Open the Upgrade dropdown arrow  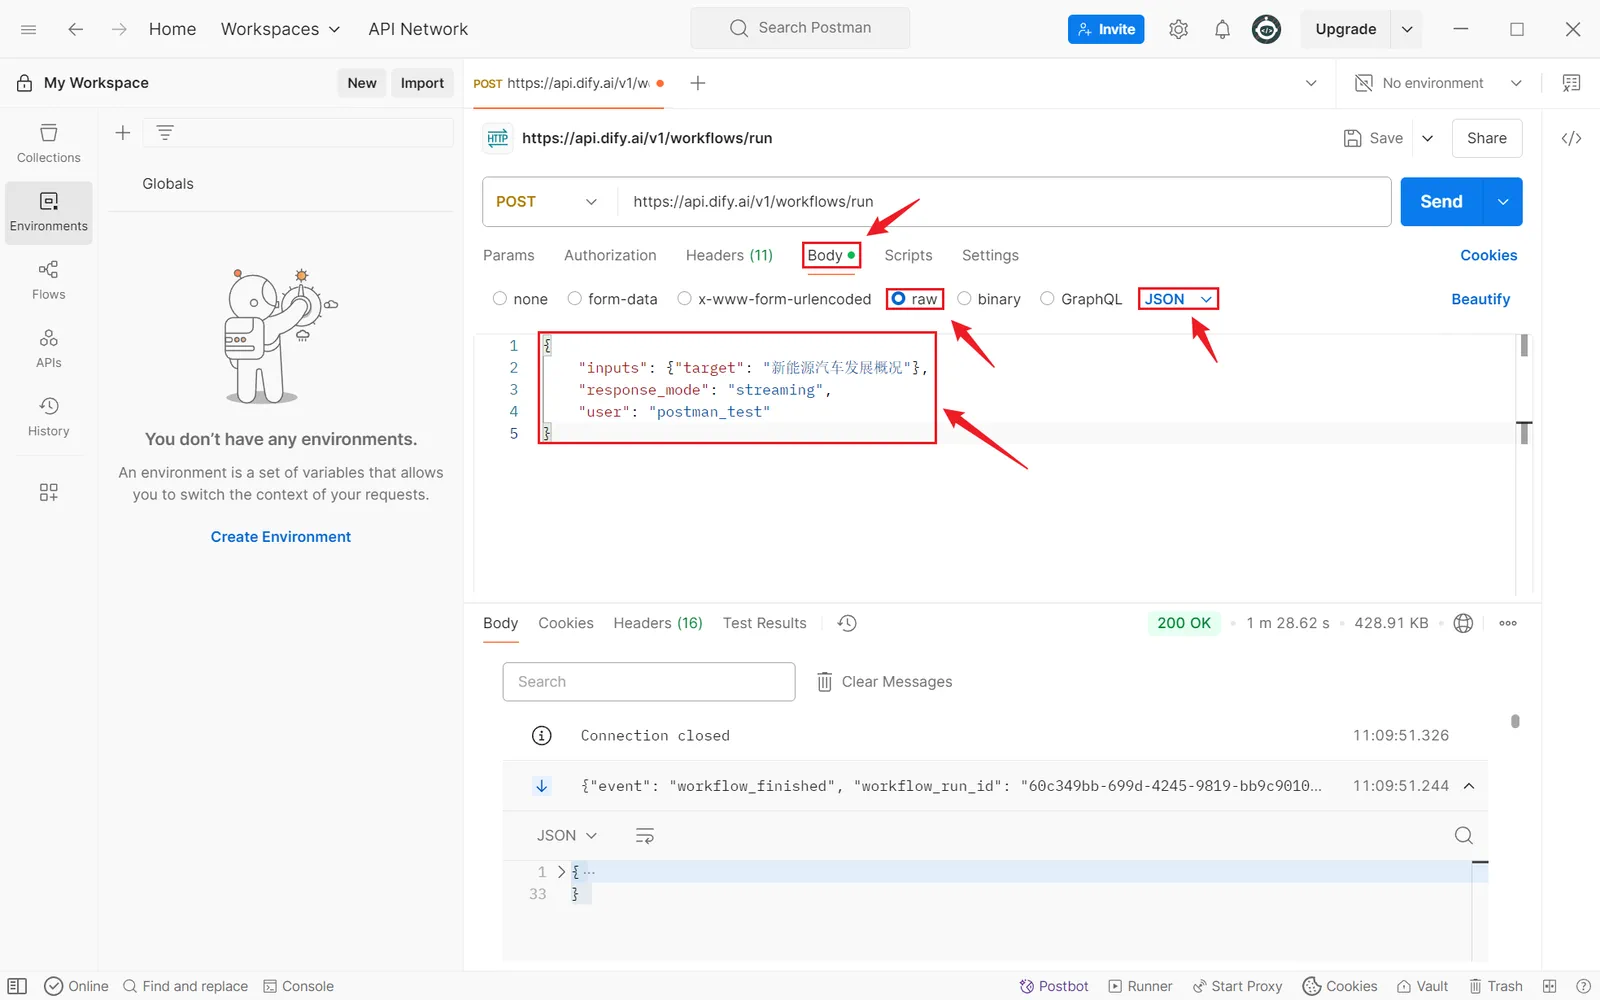[1406, 29]
